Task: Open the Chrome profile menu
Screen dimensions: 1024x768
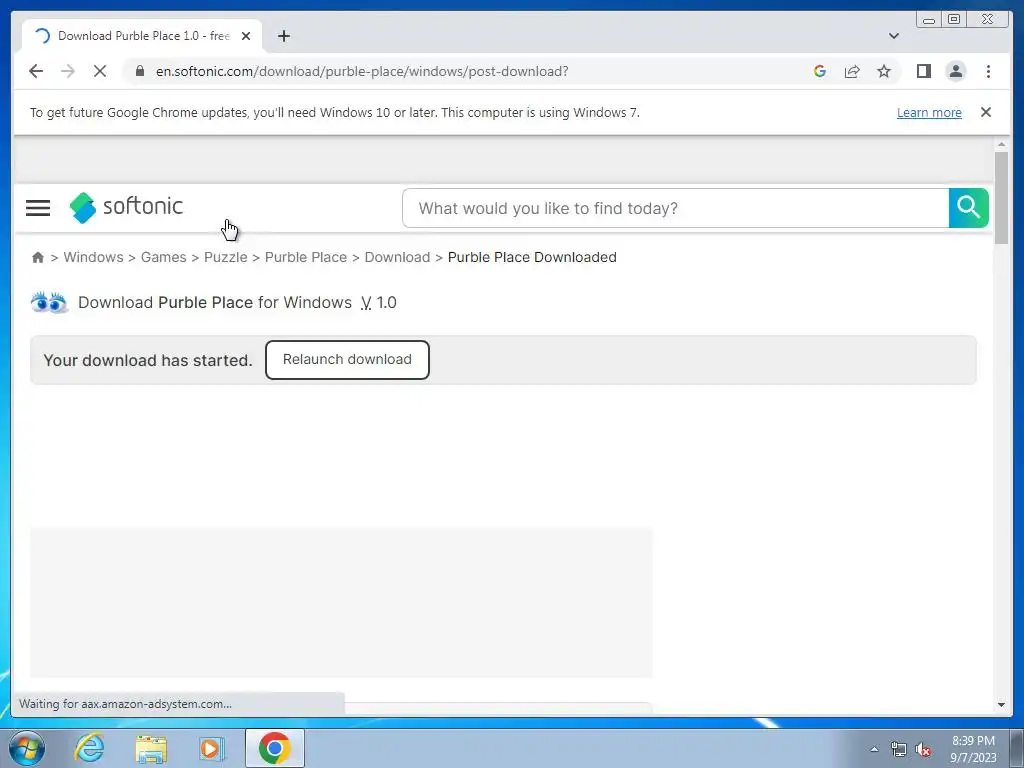Action: pos(955,71)
